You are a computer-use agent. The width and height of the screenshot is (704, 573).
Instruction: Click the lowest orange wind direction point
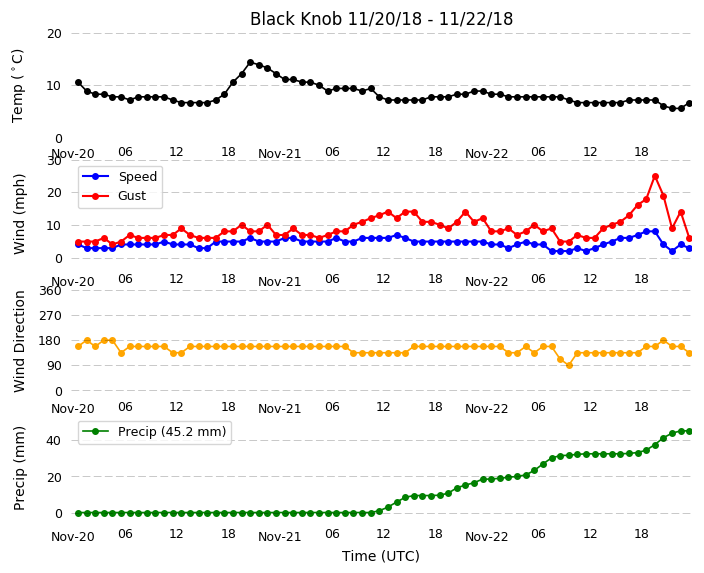[x=569, y=366]
